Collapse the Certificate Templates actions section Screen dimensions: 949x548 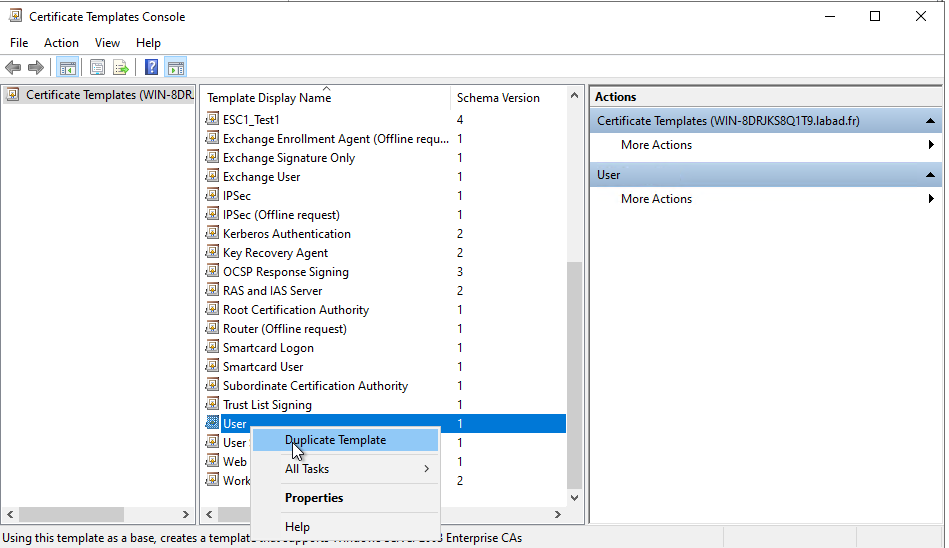click(x=930, y=121)
